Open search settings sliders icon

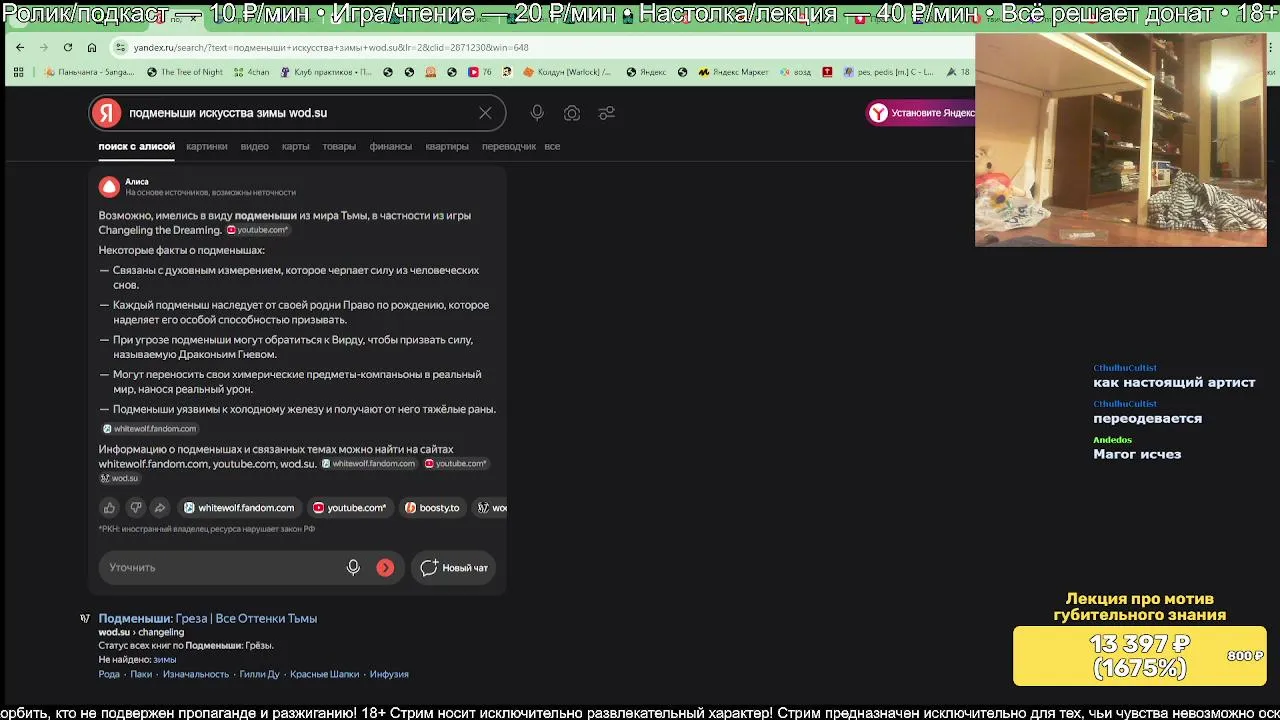pyautogui.click(x=606, y=113)
